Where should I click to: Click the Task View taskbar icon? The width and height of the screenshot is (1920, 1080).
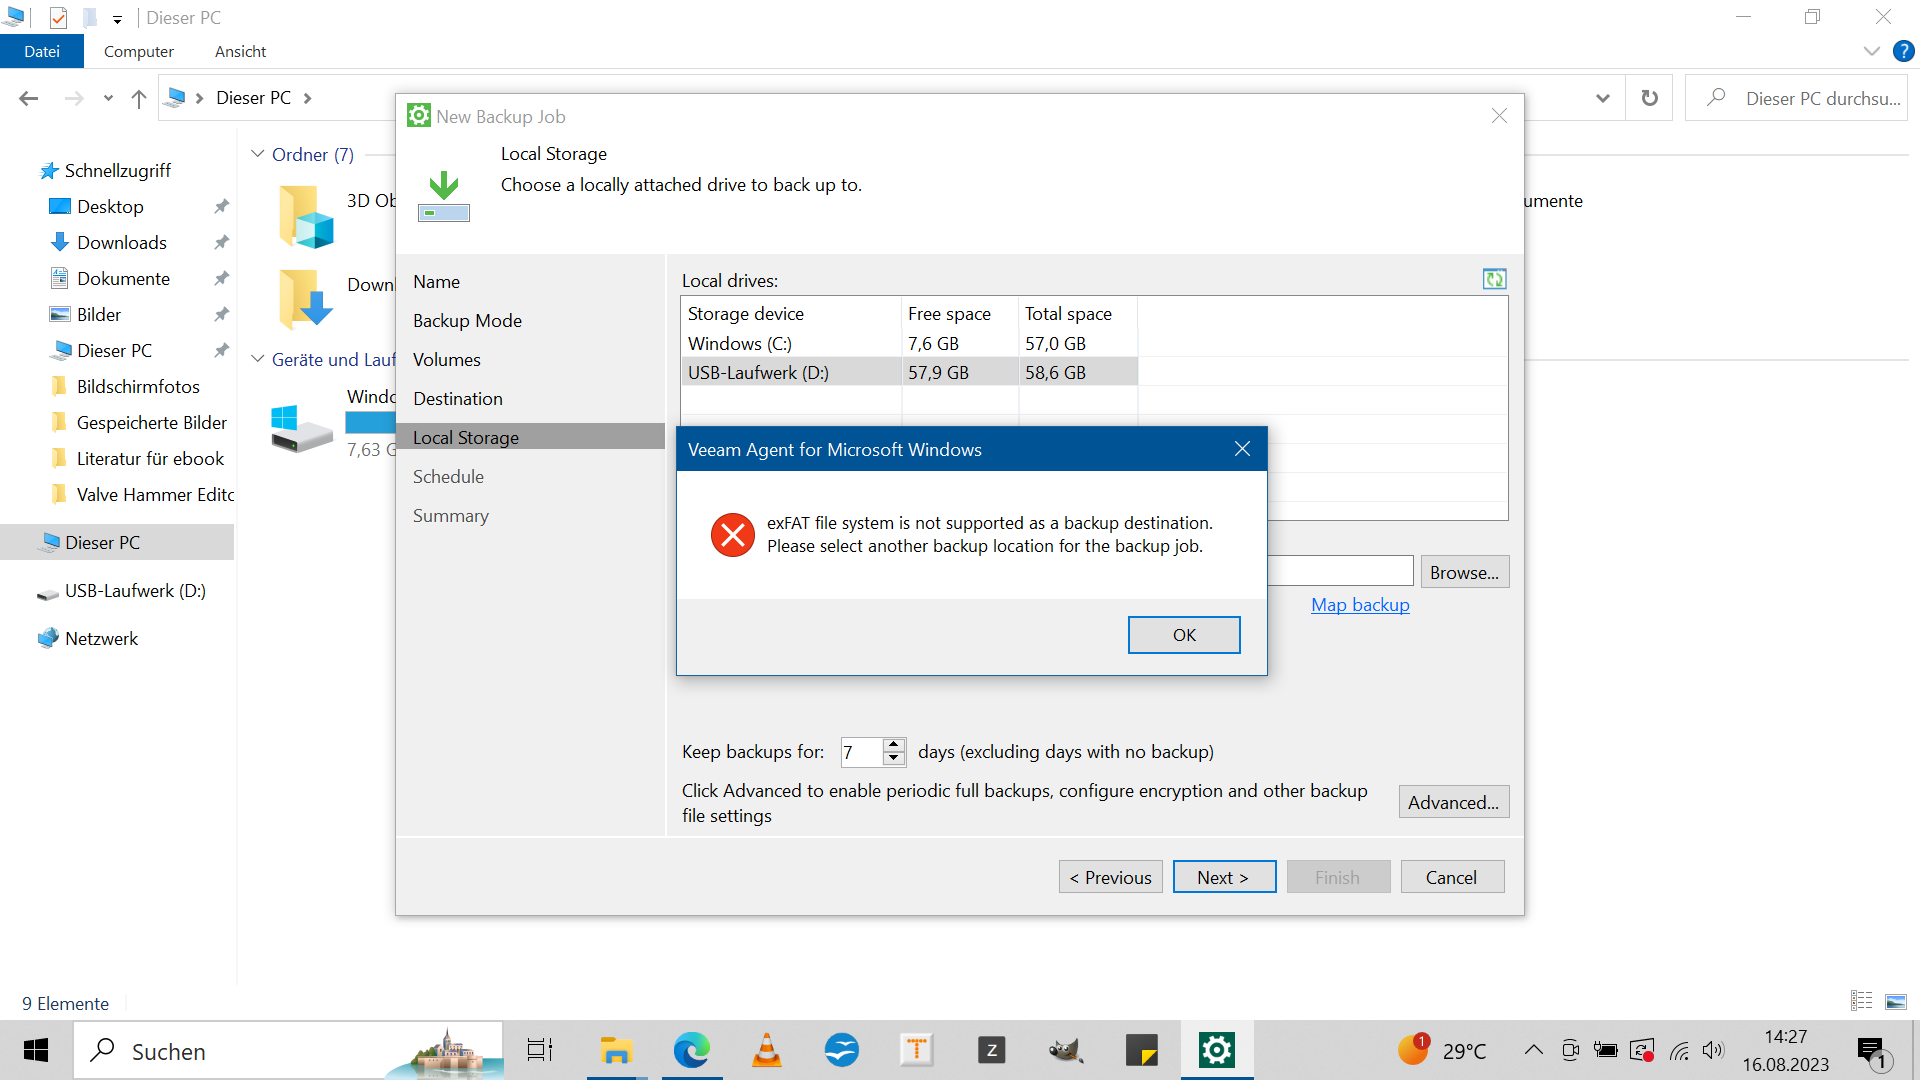[x=540, y=1050]
